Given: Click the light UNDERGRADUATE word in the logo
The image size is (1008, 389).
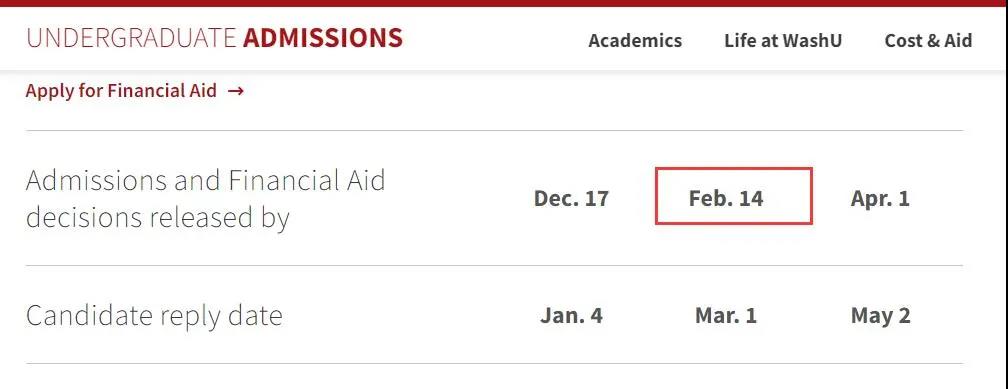Looking at the screenshot, I should (131, 39).
